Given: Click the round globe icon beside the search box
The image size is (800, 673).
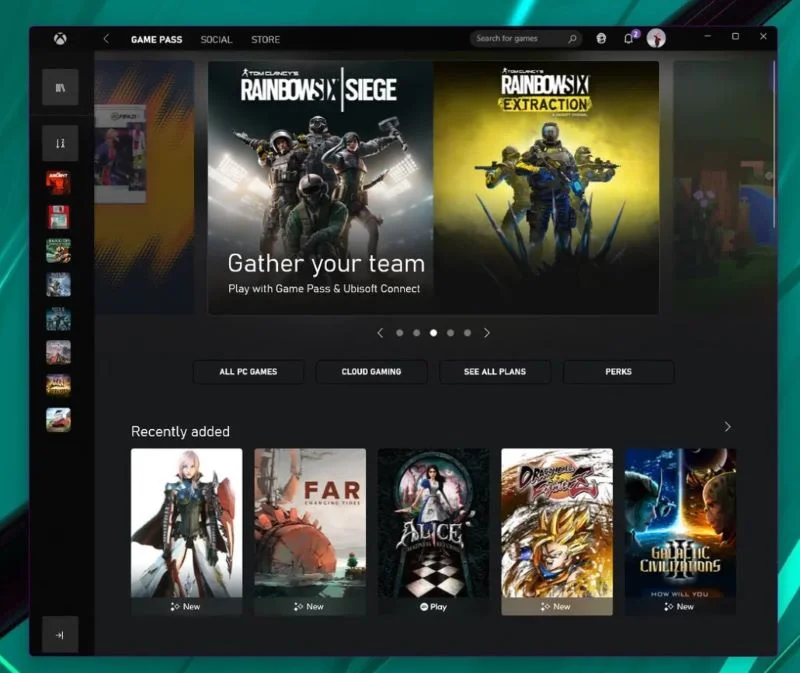Looking at the screenshot, I should coord(602,38).
